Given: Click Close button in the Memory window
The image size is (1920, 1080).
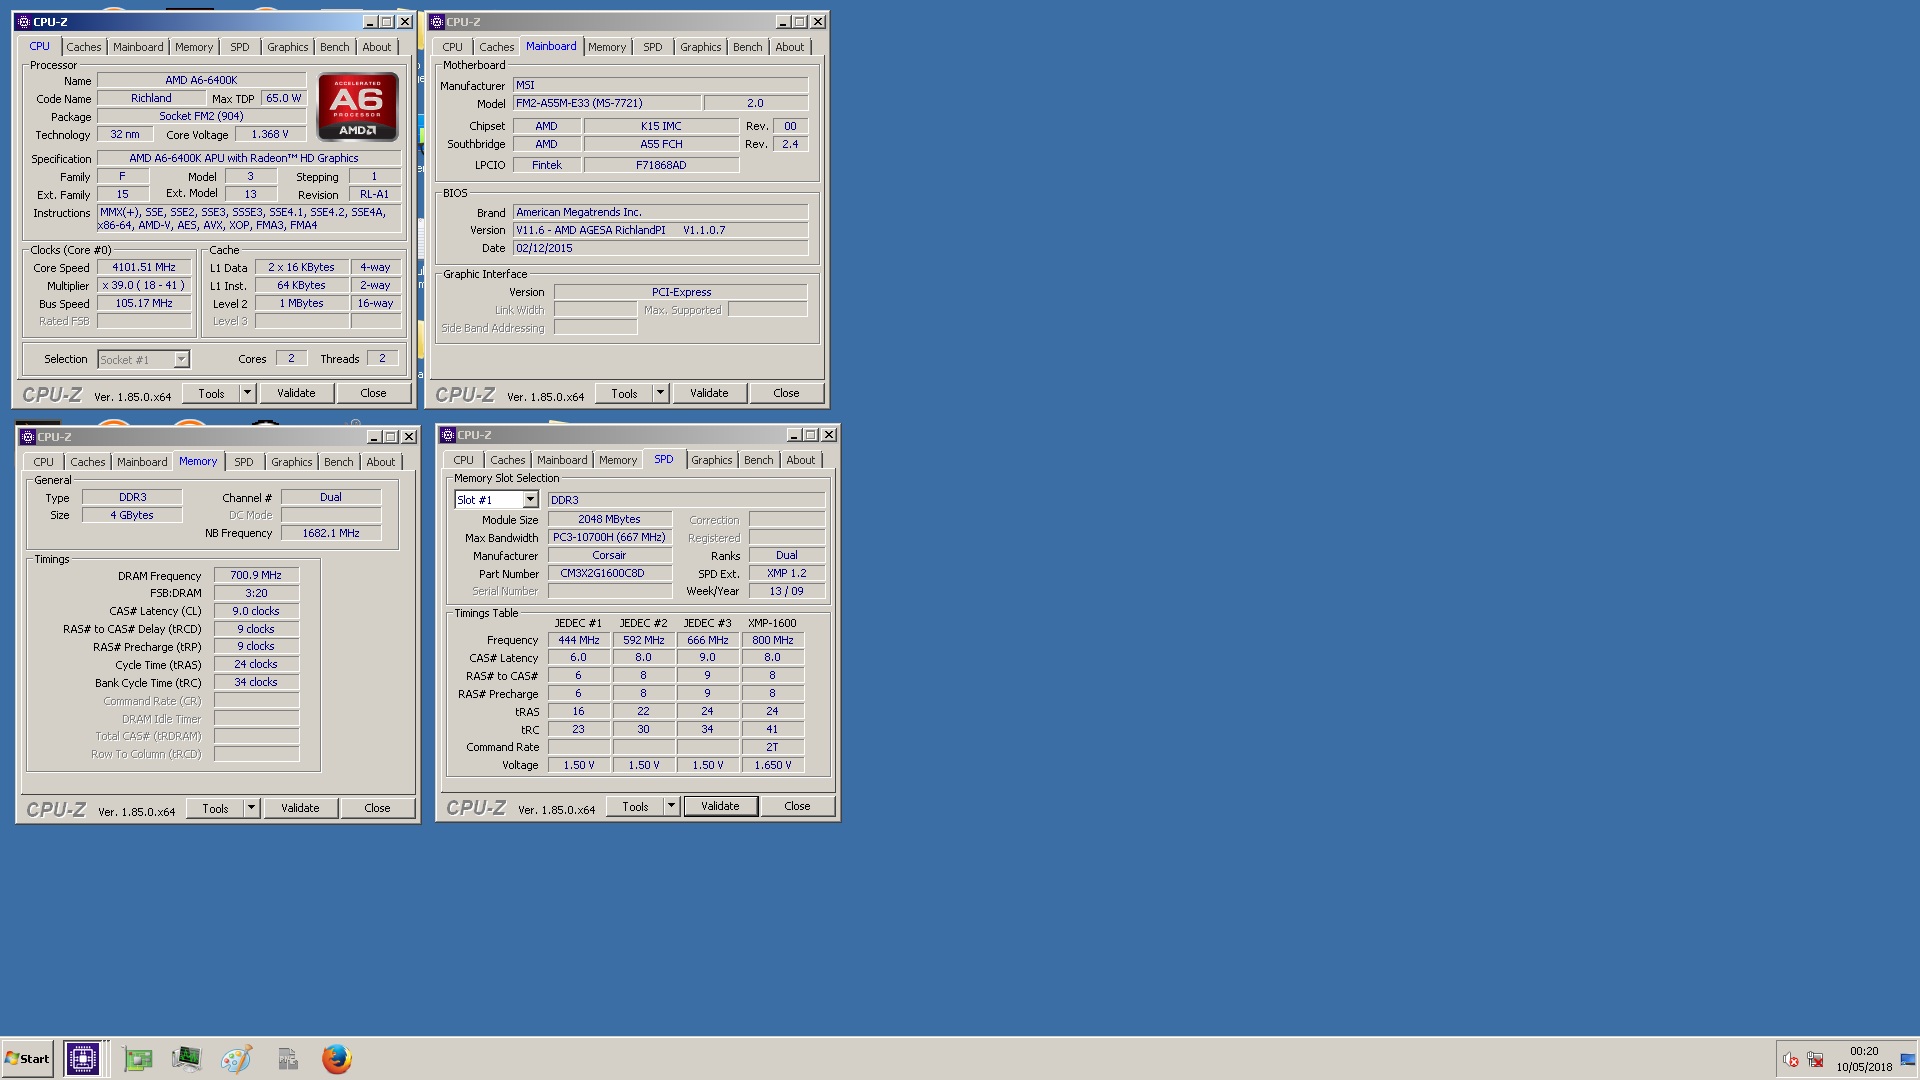Looking at the screenshot, I should [378, 808].
